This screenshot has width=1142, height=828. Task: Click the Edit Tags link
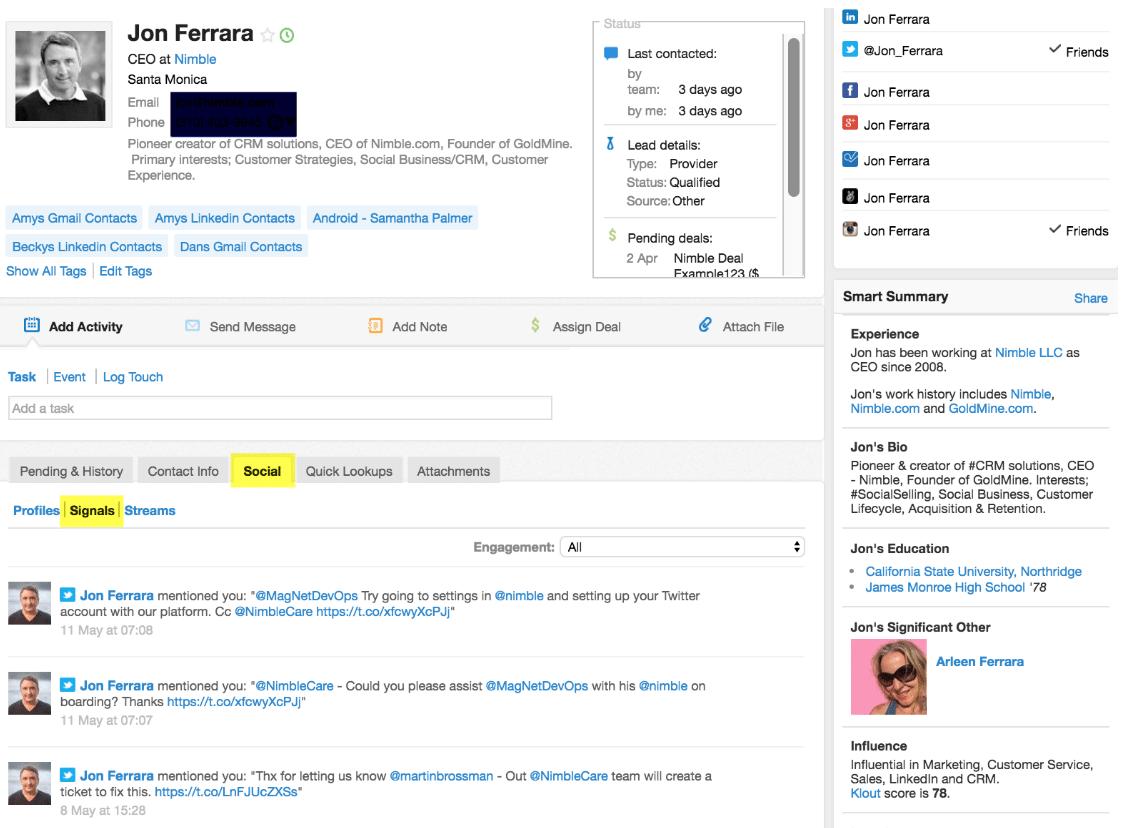125,271
